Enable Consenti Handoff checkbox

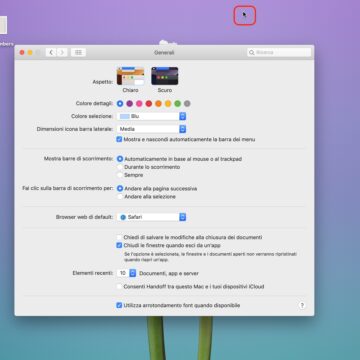coord(119,286)
